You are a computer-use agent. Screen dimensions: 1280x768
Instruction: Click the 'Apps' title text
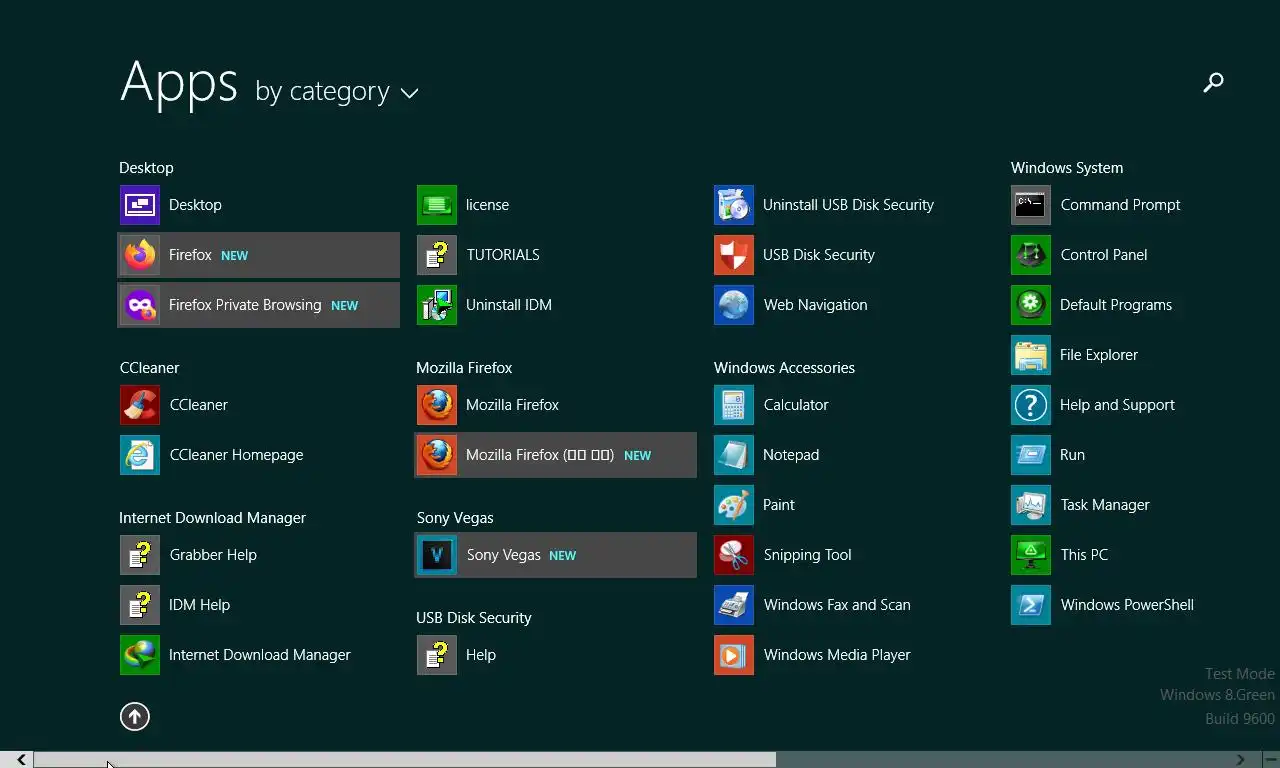[x=179, y=81]
